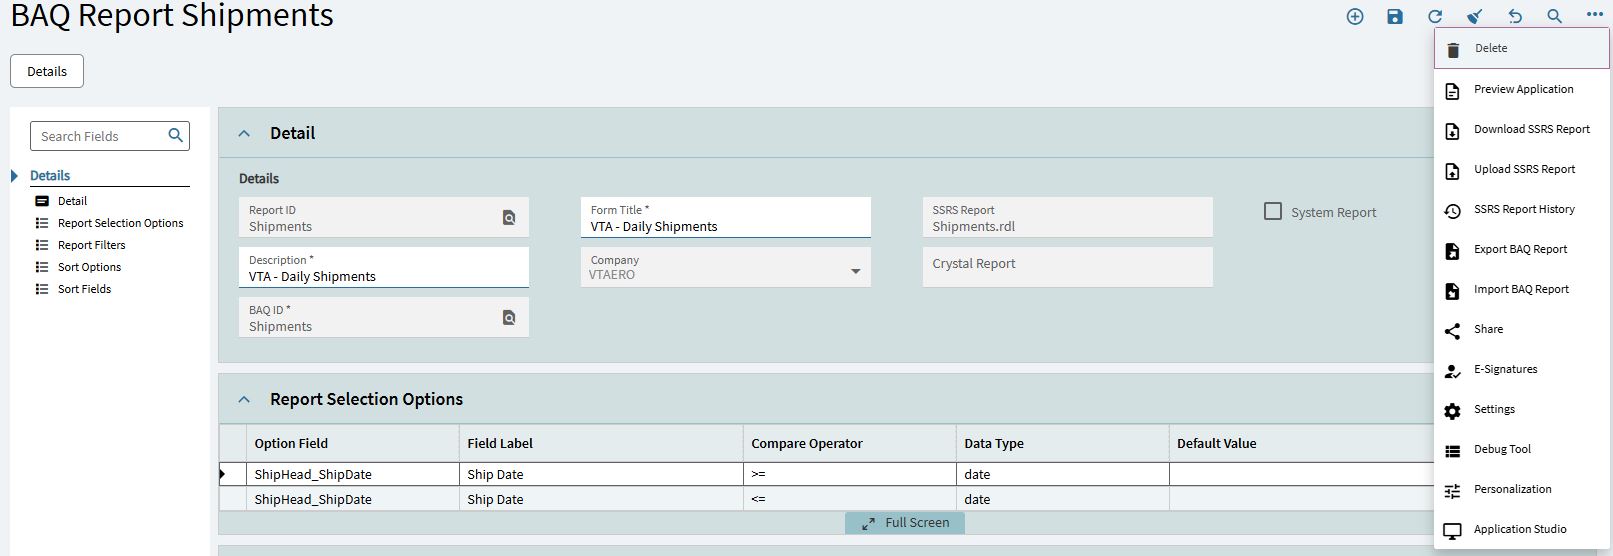Viewport: 1613px width, 556px height.
Task: Click the Personalization sliders icon
Action: coord(1453,491)
